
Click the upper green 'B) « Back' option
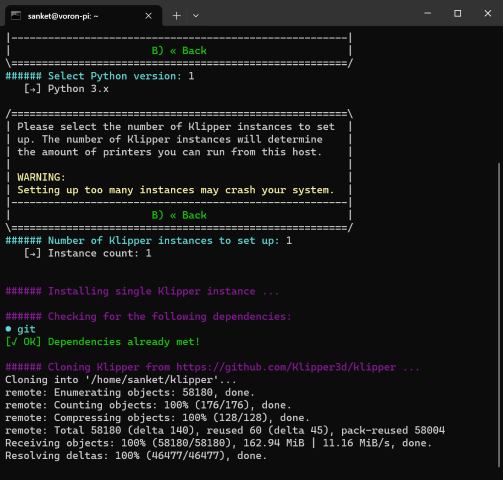(x=179, y=51)
